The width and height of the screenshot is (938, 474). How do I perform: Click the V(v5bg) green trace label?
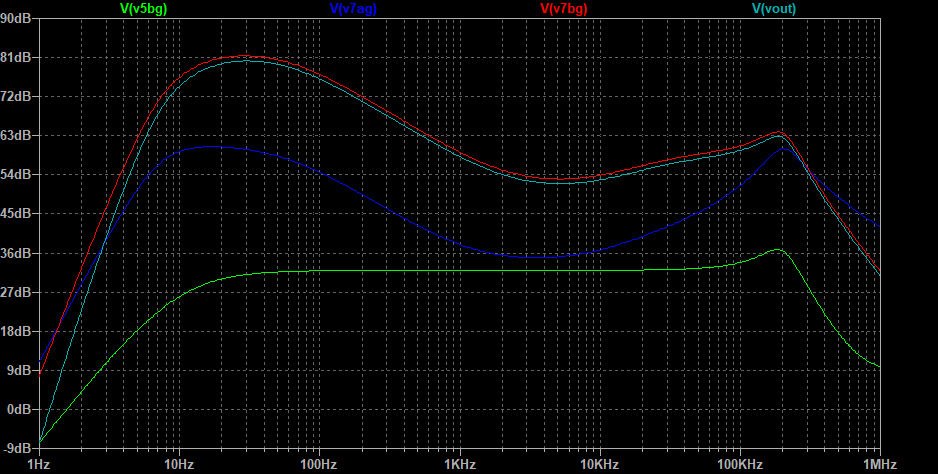coord(144,8)
